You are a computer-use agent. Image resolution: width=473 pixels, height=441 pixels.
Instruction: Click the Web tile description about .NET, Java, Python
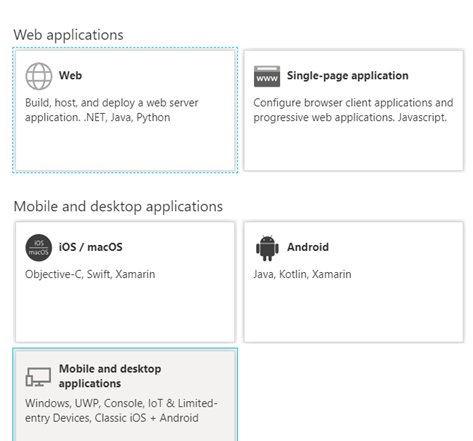click(112, 110)
